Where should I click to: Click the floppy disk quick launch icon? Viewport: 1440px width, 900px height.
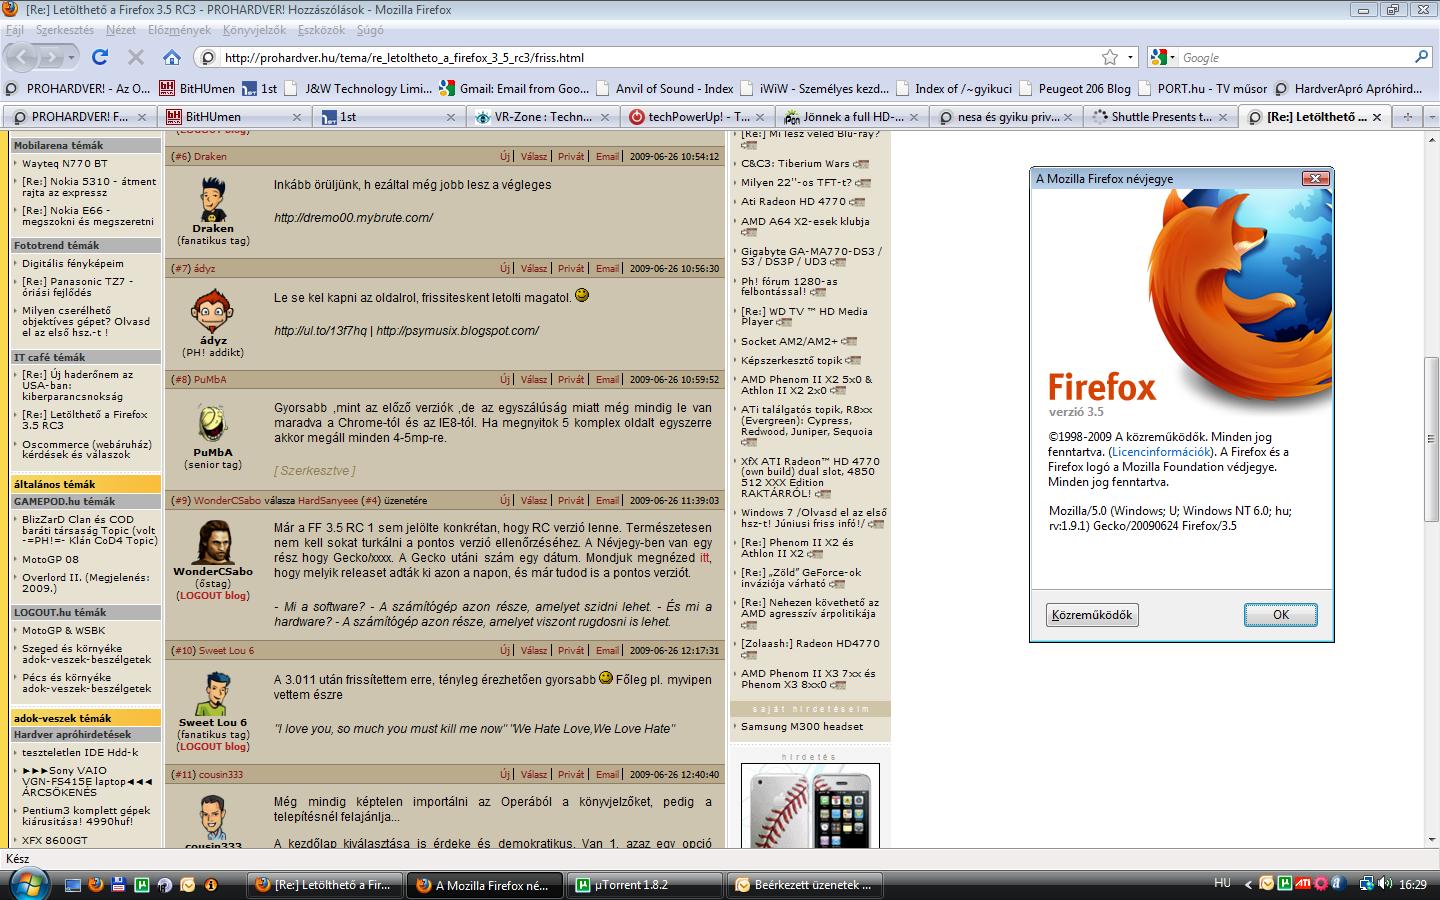tap(119, 885)
